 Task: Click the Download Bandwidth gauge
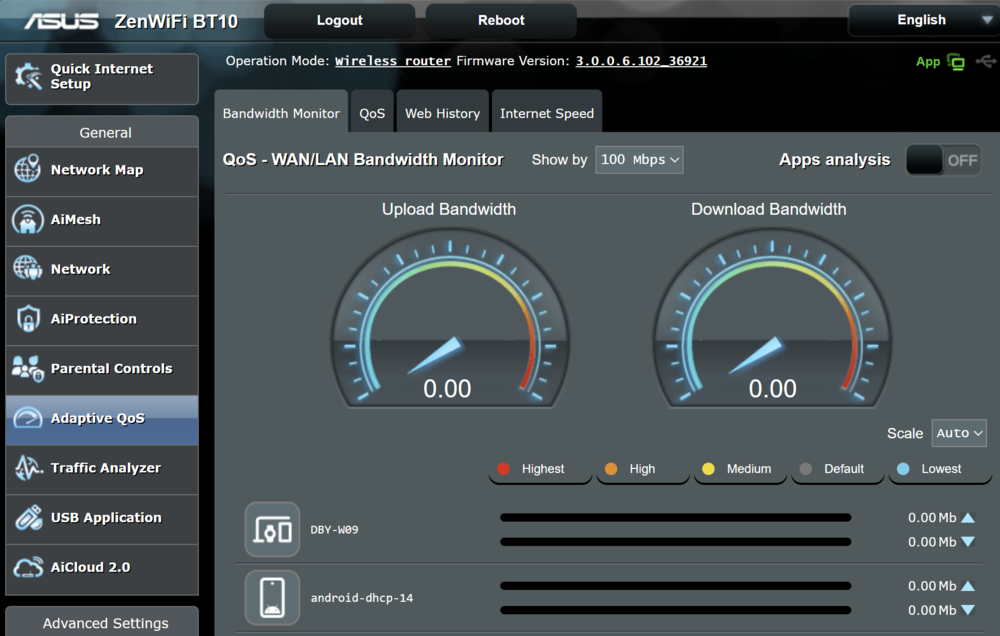[772, 319]
